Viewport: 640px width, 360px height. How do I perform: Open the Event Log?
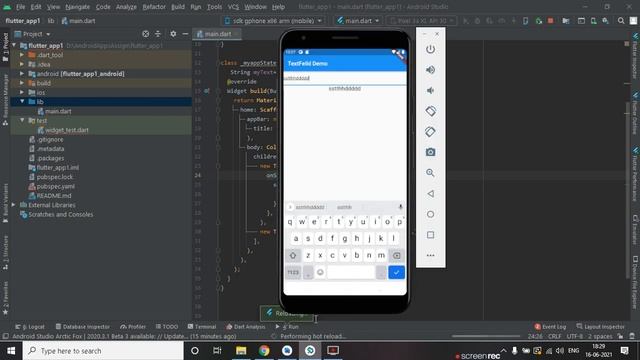pos(550,327)
